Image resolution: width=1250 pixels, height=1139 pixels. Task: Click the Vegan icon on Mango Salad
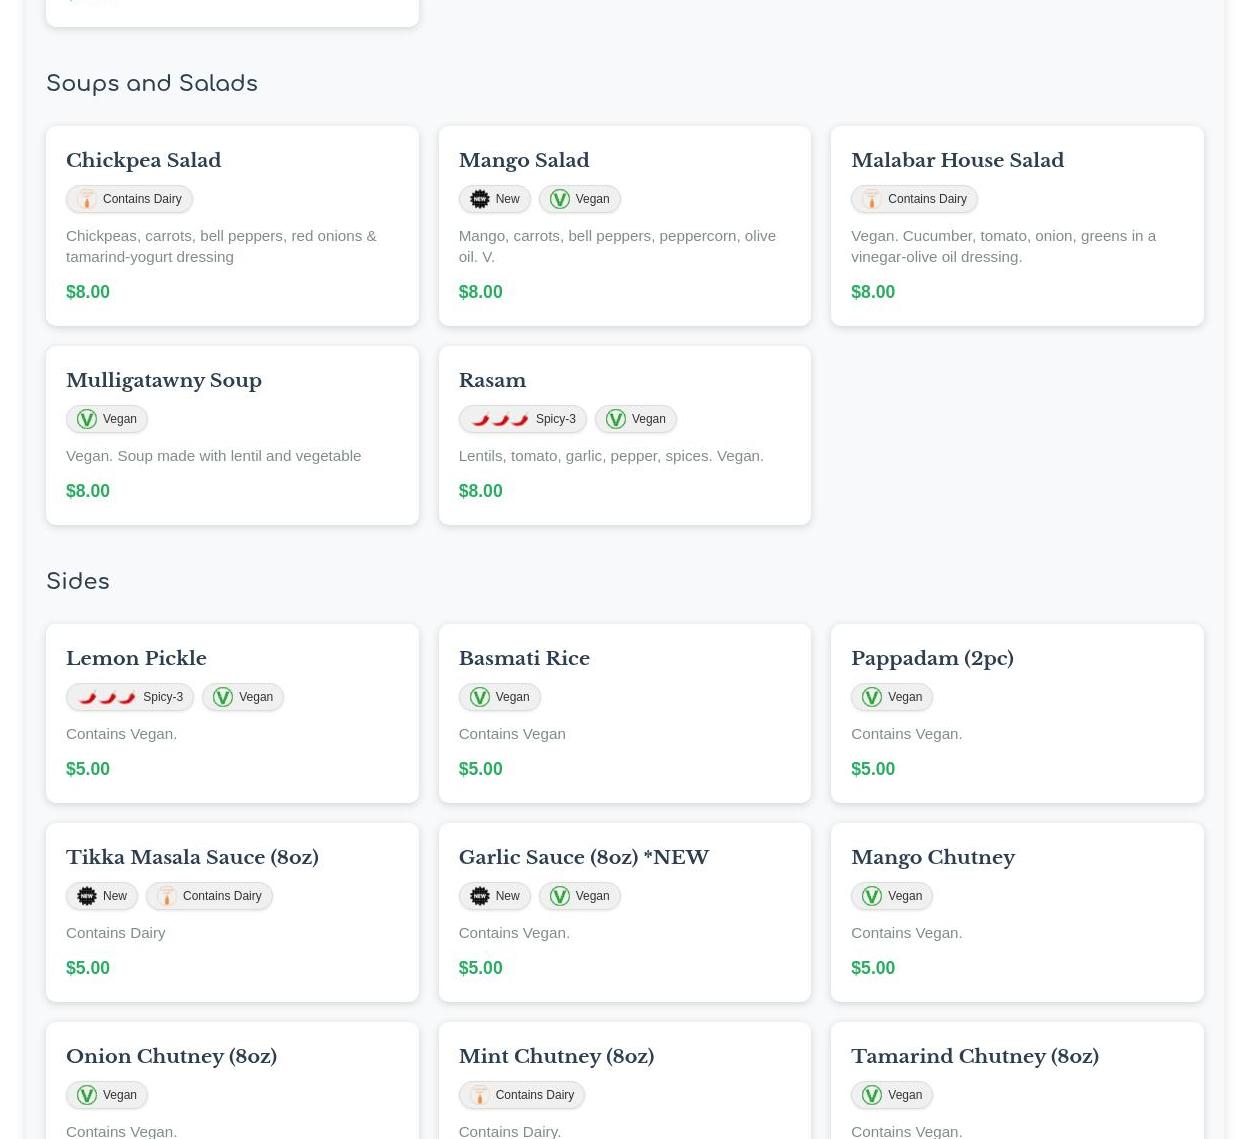[x=560, y=199]
